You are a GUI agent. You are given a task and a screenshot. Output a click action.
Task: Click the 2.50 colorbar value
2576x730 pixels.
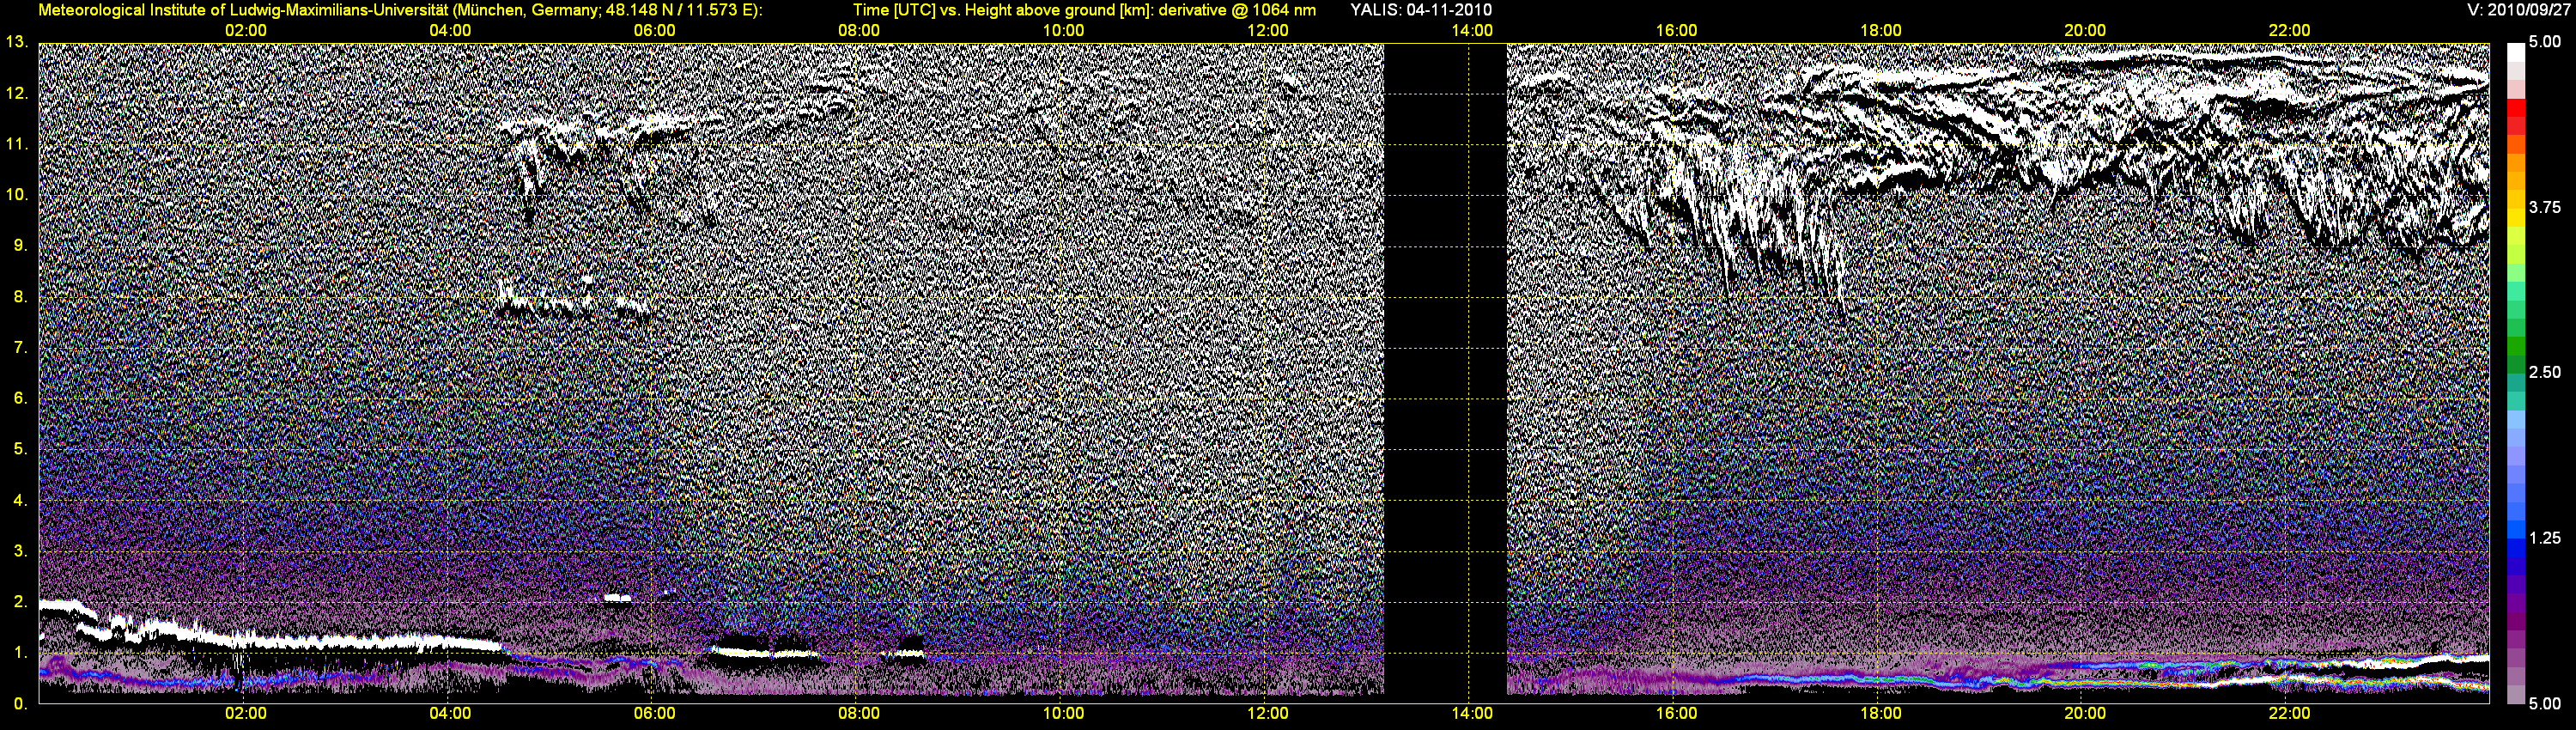point(2545,372)
